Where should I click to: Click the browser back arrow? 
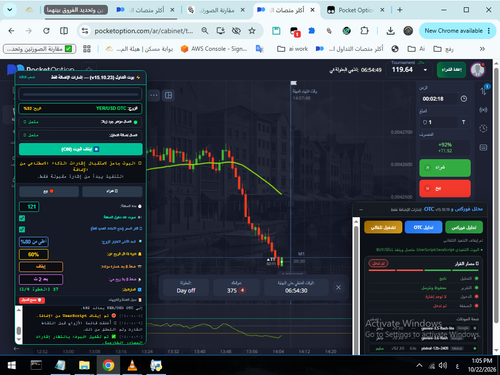tap(11, 31)
